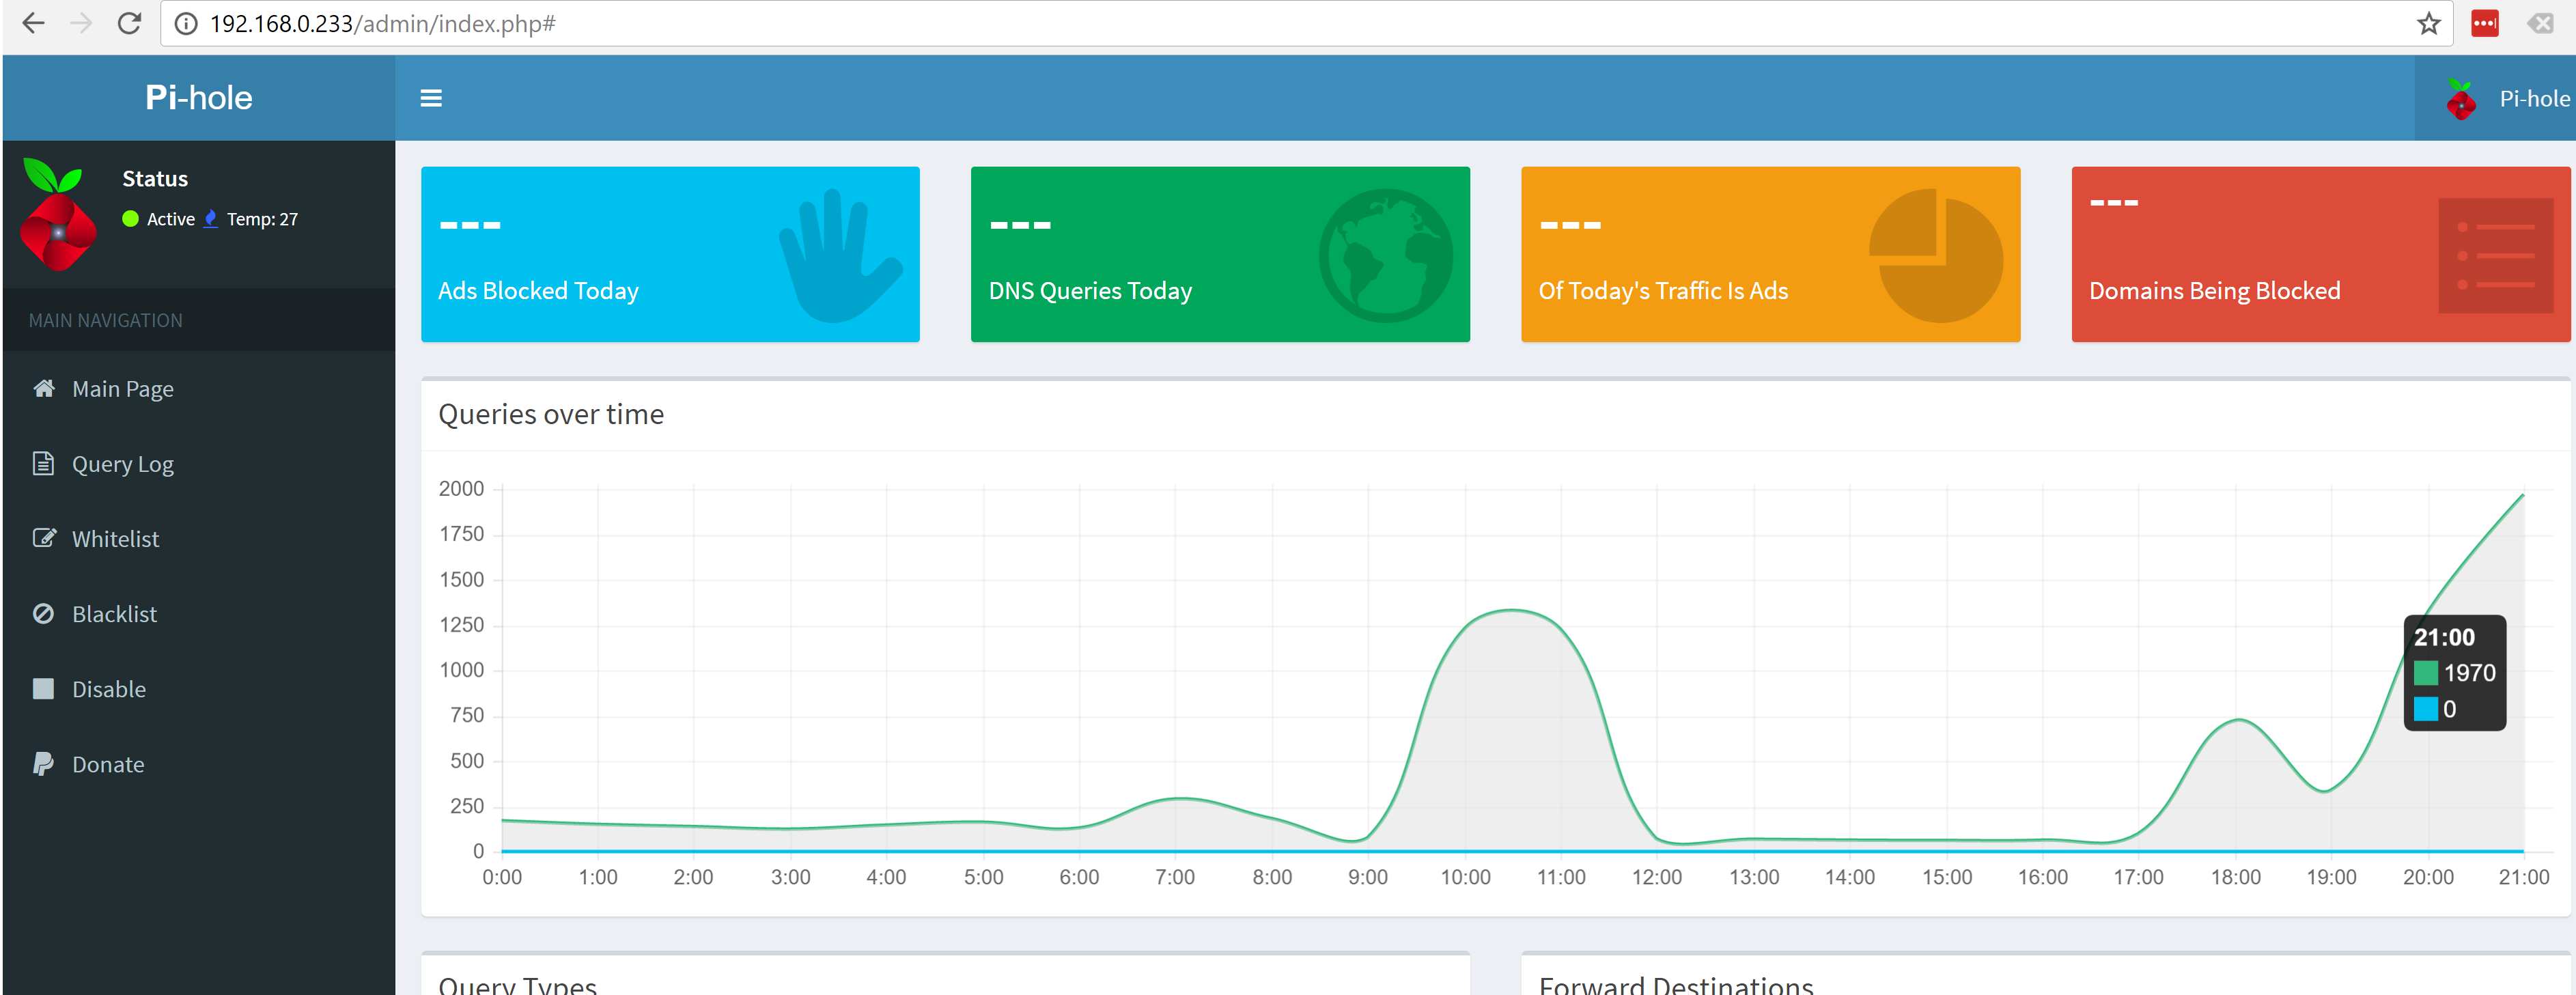Click the Of Today's Traffic Is Ads card
The image size is (2576, 995).
[1770, 254]
